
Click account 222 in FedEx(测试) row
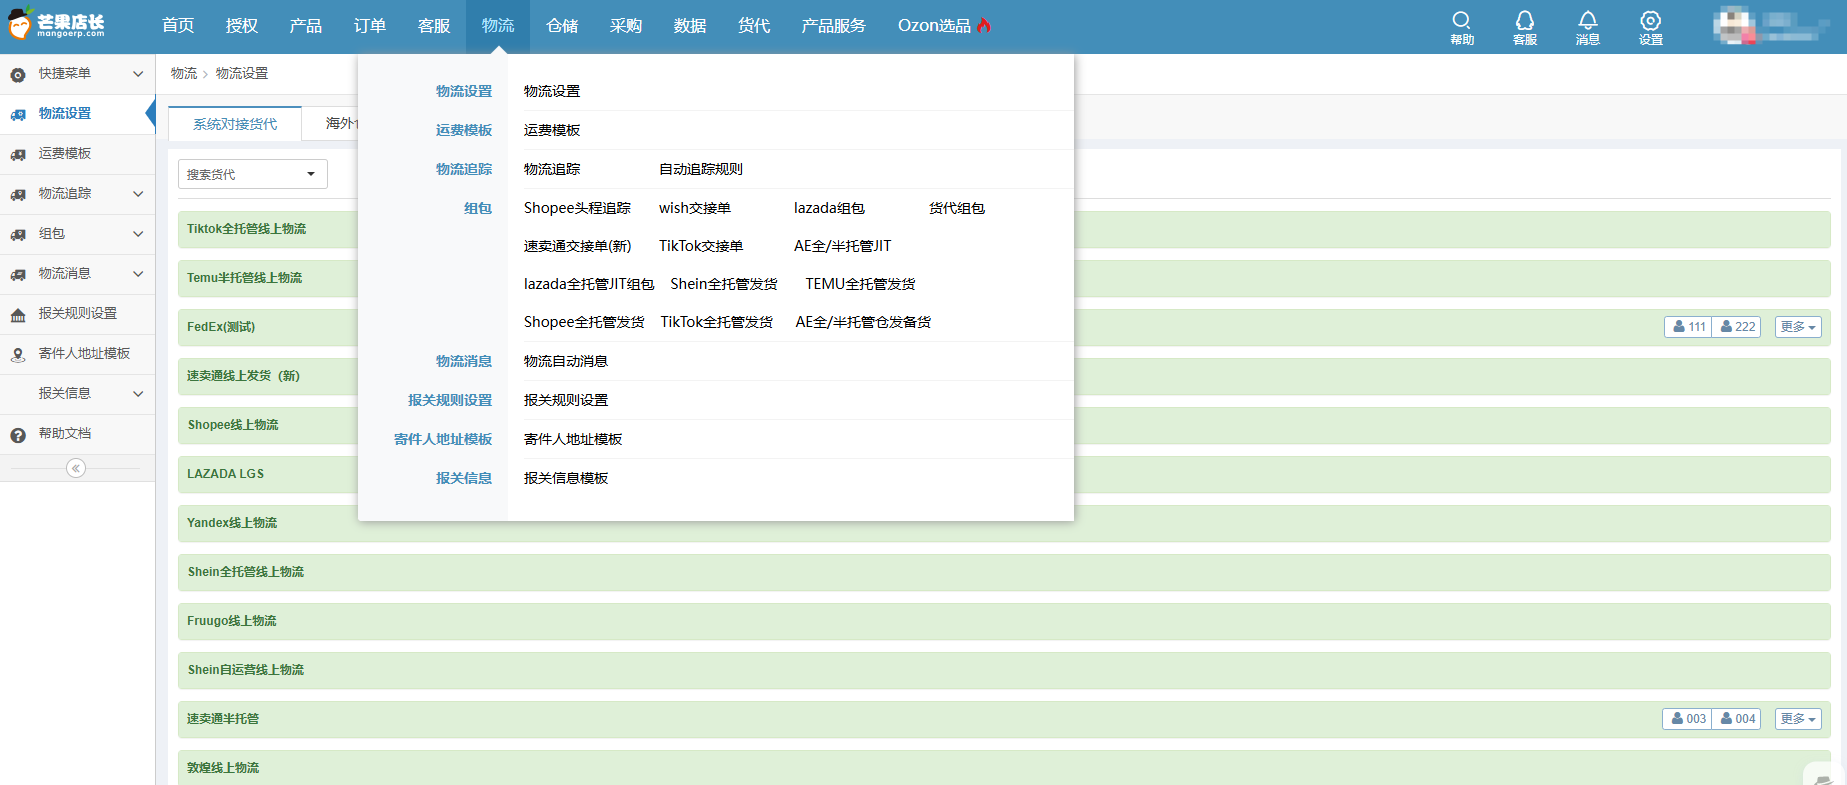1736,327
